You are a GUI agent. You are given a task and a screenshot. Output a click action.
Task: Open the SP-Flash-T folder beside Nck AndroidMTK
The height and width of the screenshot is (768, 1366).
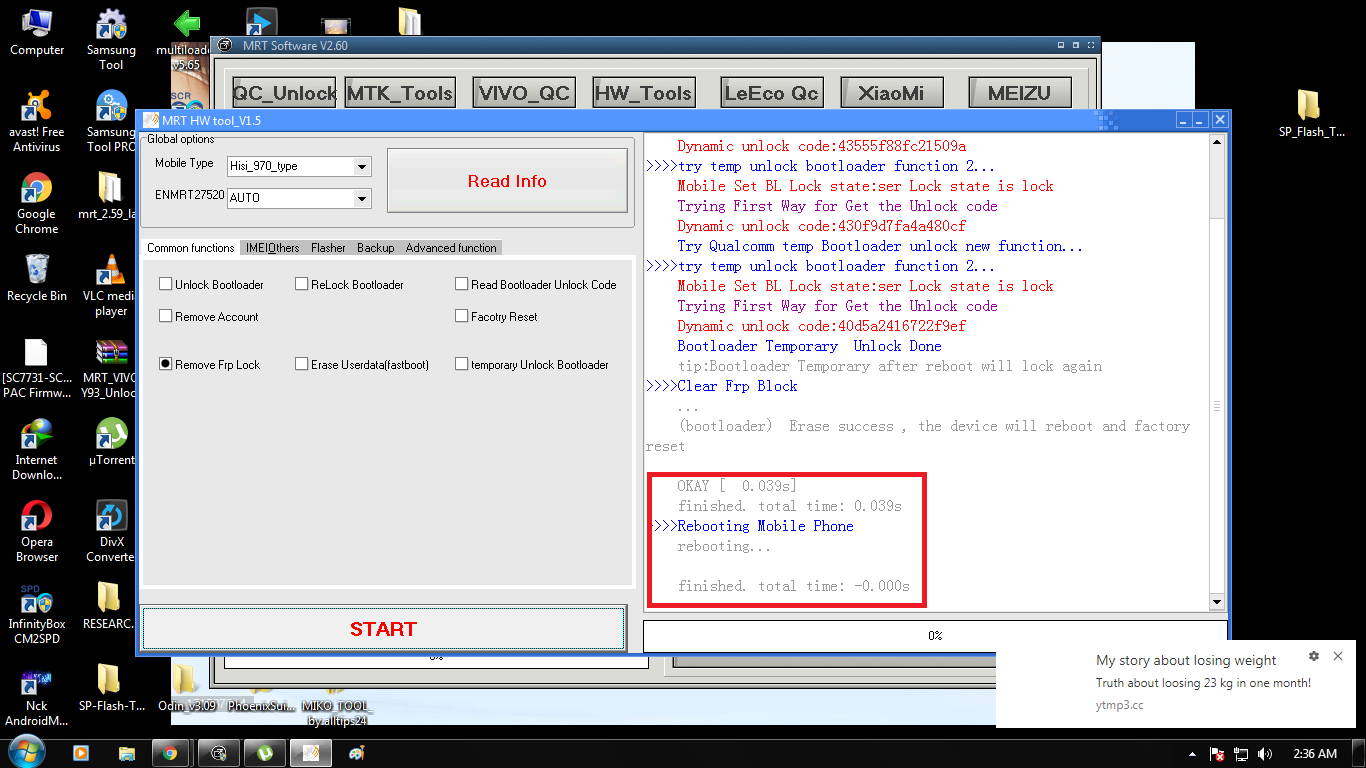[111, 687]
